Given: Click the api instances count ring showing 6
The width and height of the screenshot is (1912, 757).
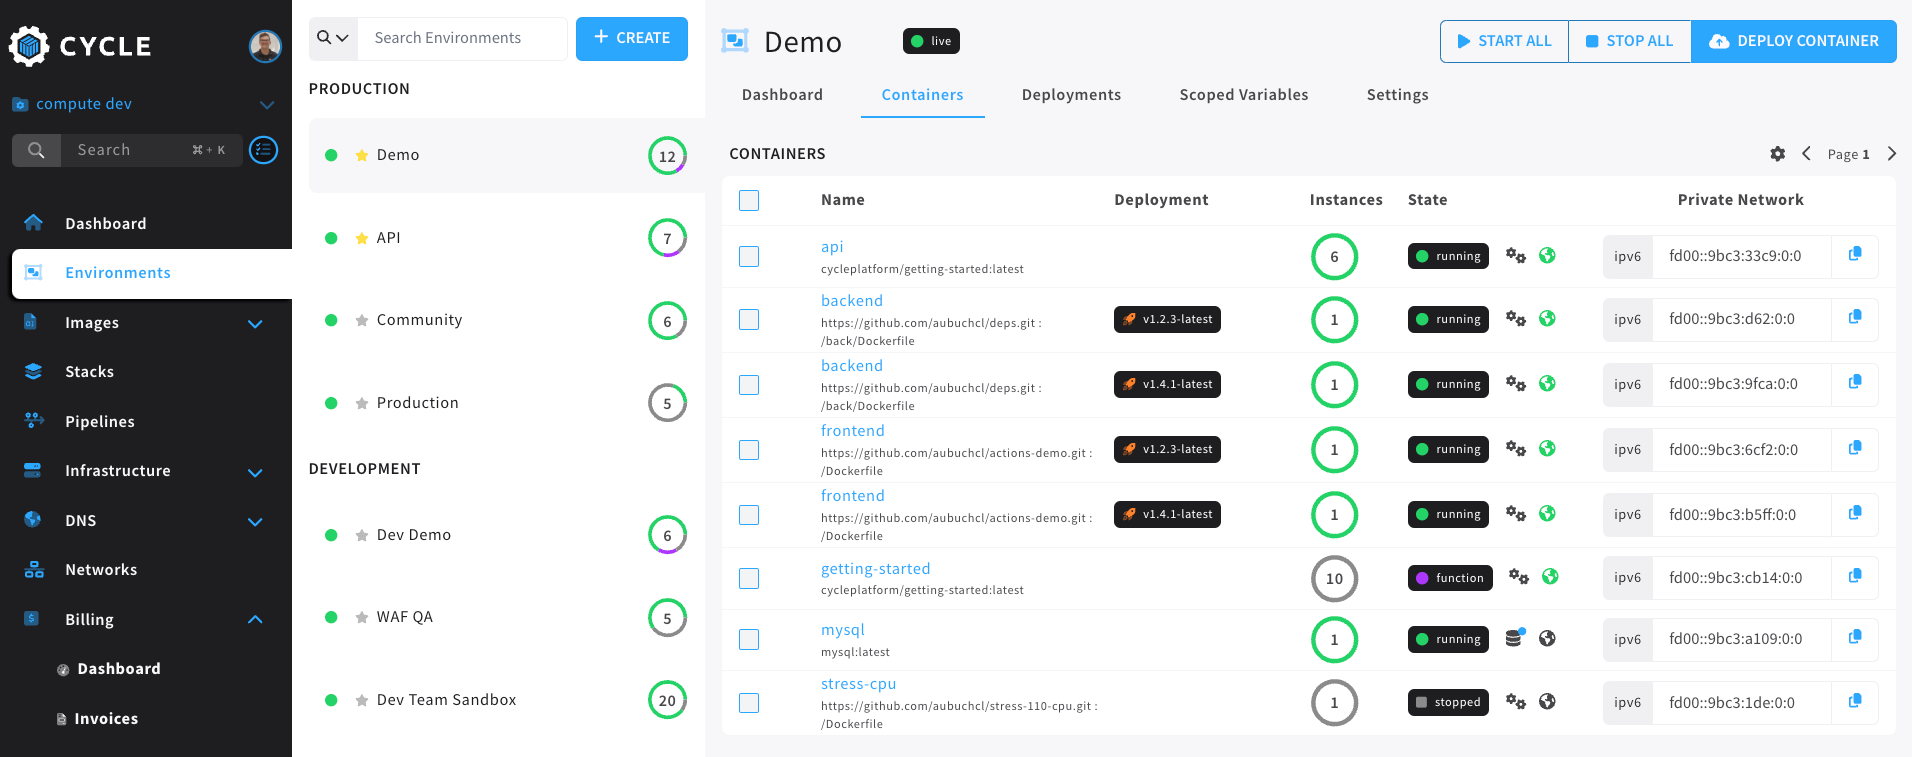Looking at the screenshot, I should click(1334, 257).
